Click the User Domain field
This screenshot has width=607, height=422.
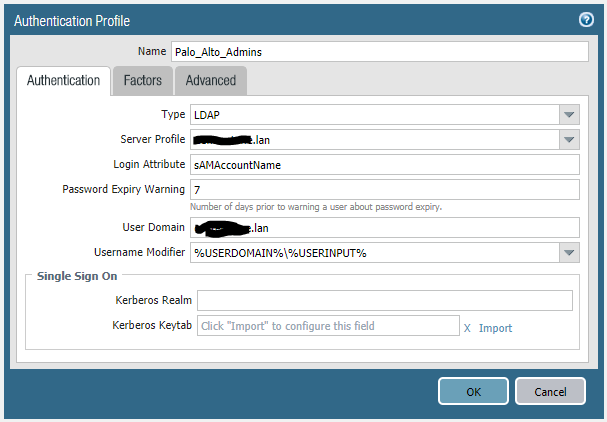coord(385,228)
